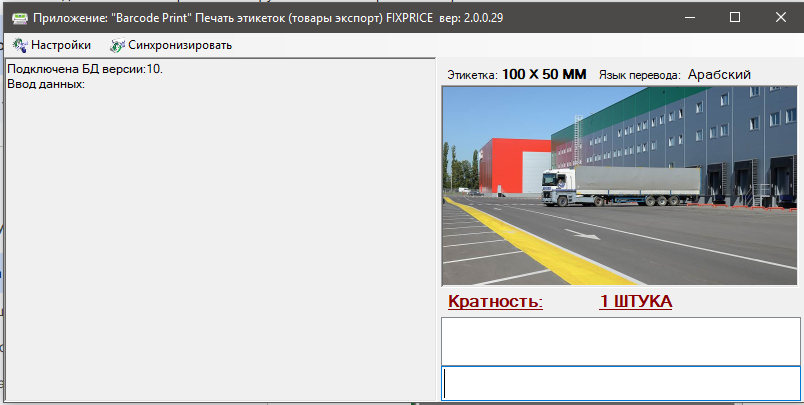This screenshot has height=405, width=804.
Task: Maximize the Barcode Print window
Action: (735, 17)
